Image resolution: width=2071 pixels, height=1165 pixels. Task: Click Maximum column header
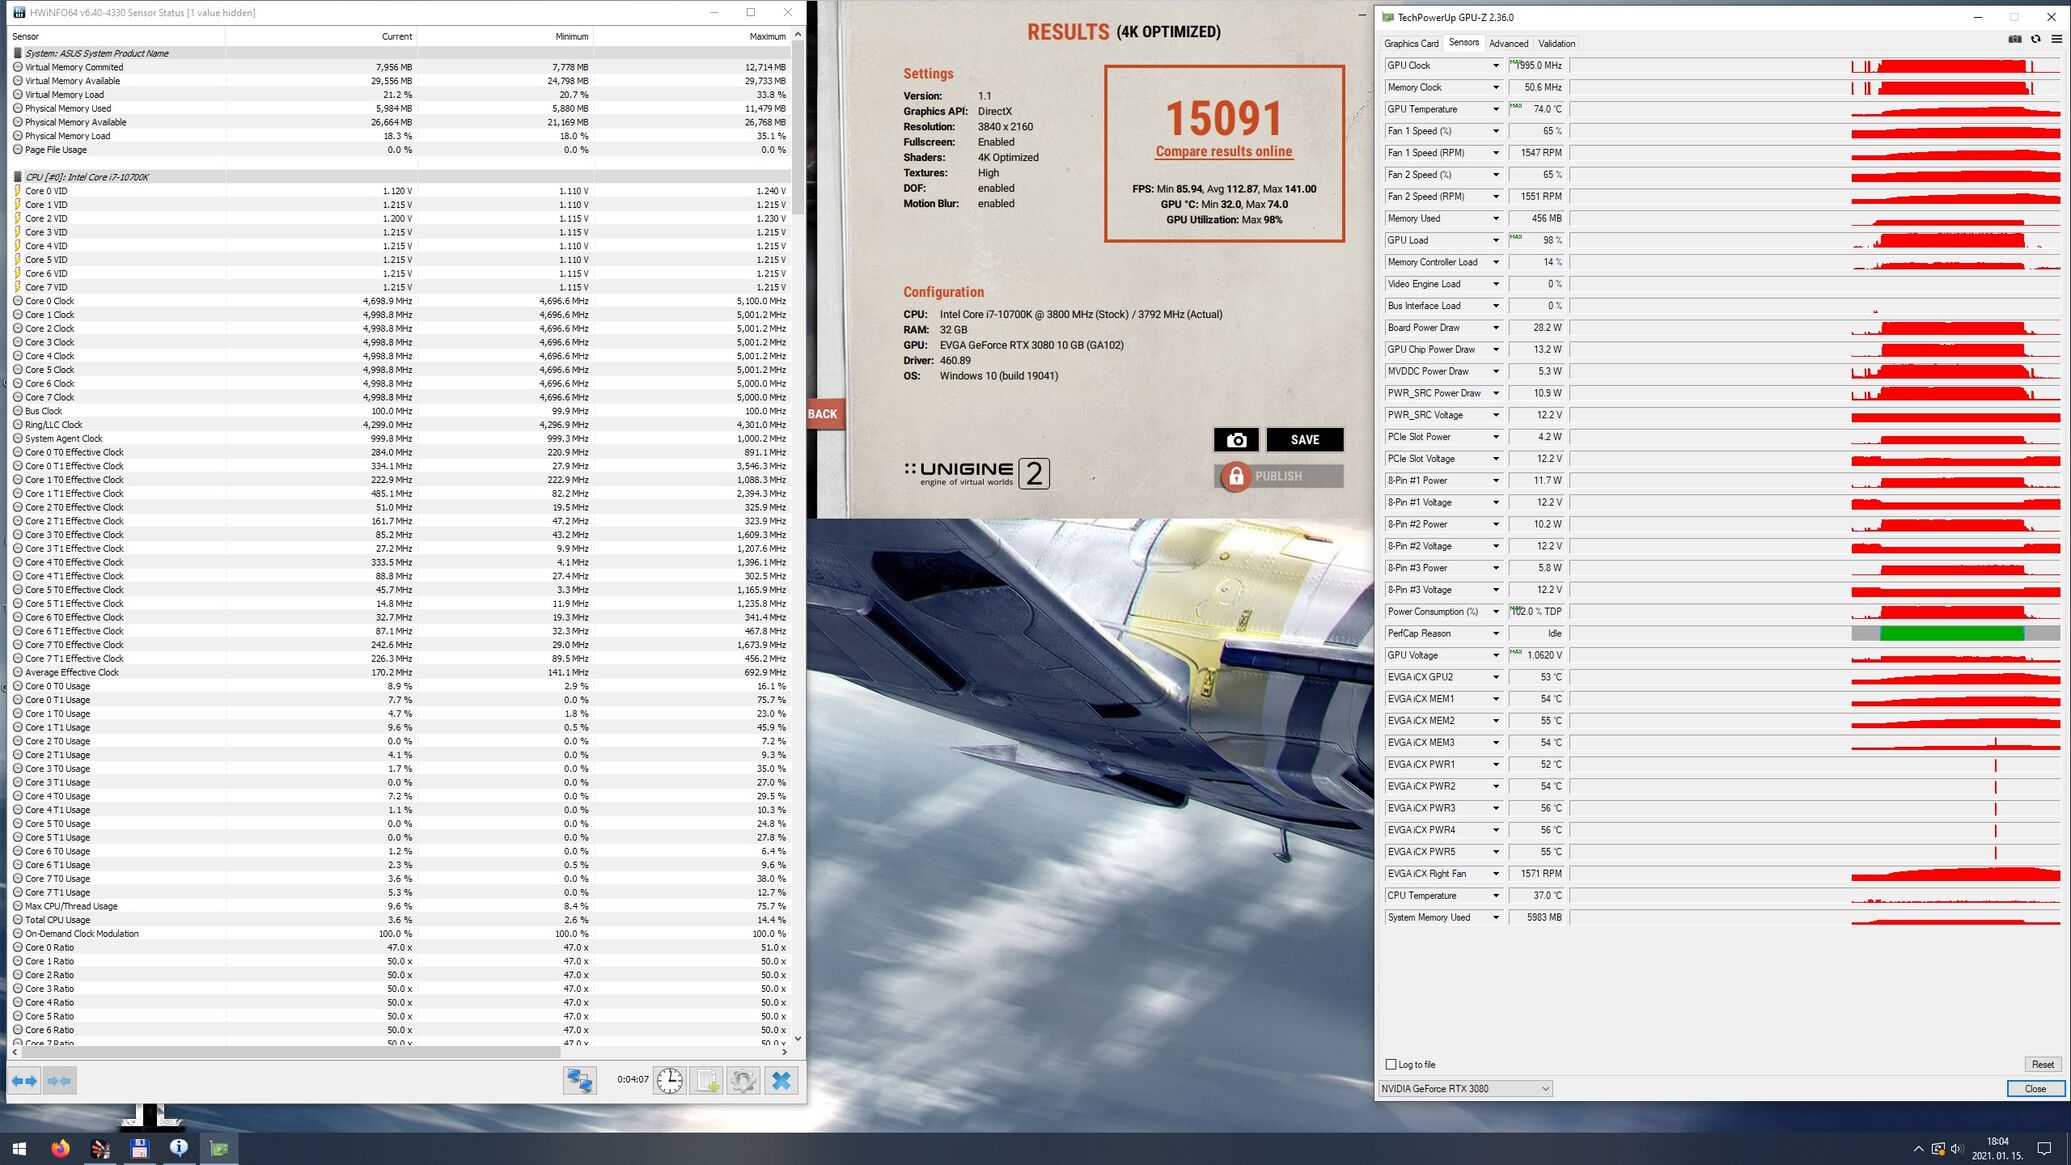click(691, 36)
